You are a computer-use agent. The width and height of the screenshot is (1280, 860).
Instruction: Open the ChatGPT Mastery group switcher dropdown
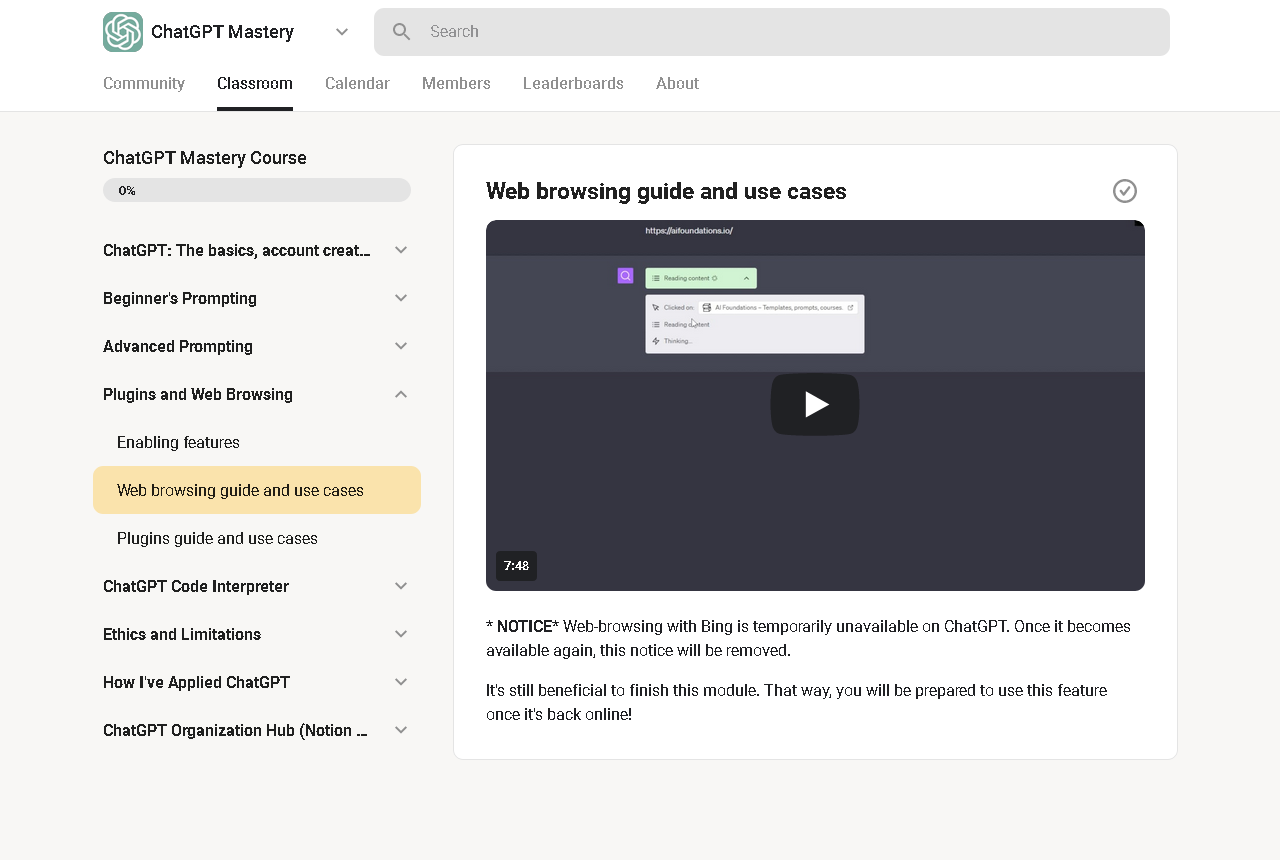342,32
